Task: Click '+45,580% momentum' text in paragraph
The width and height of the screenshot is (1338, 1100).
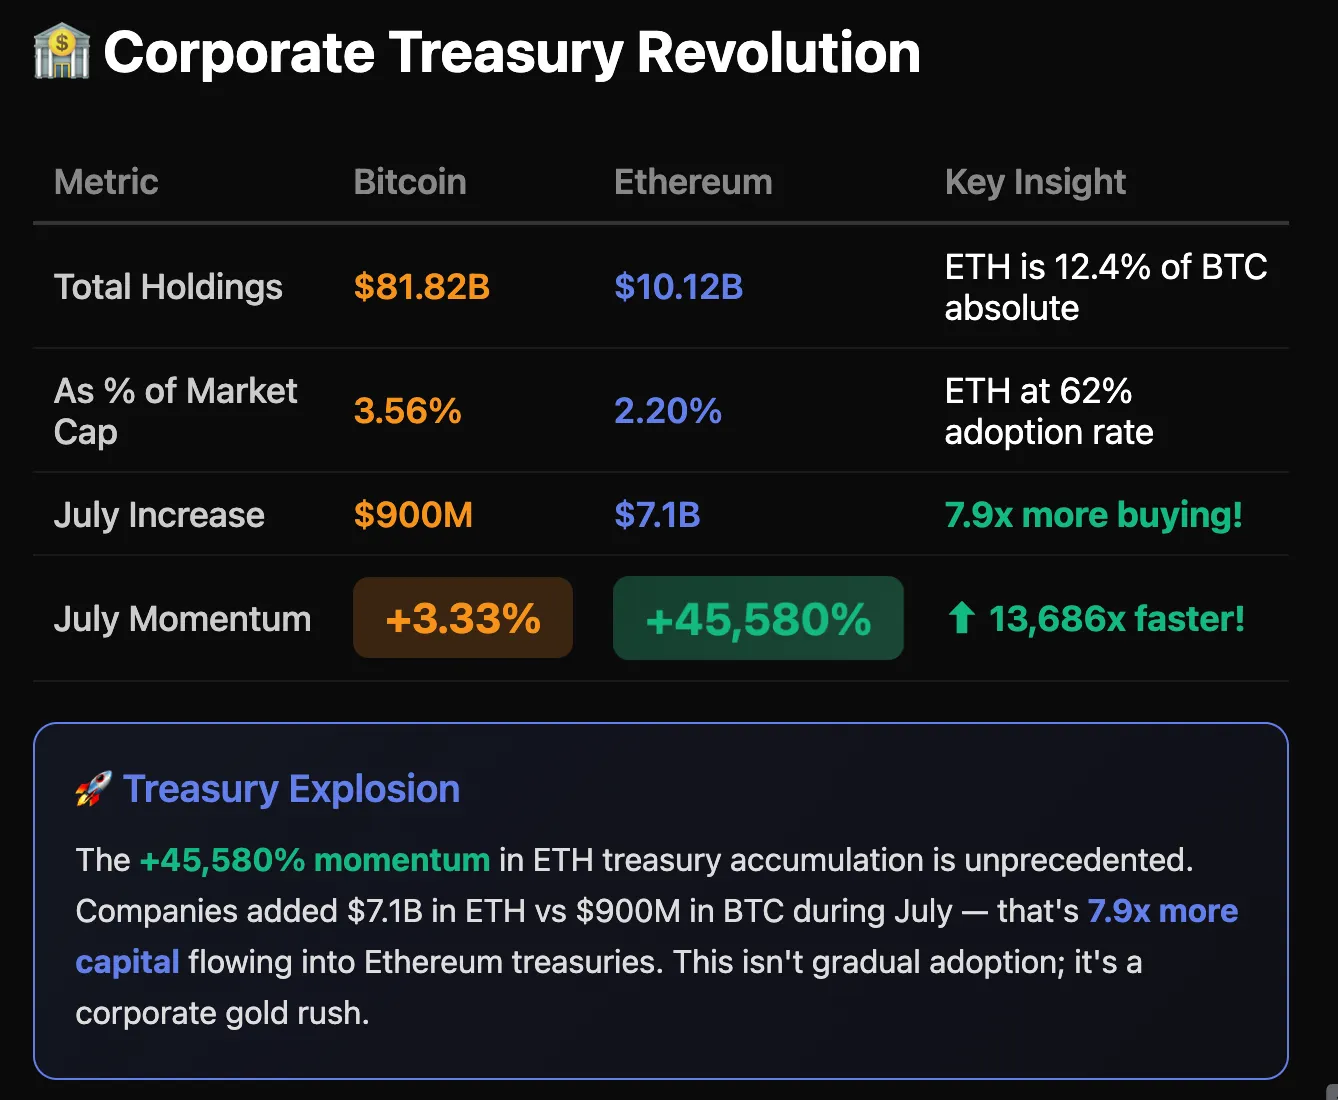Action: pyautogui.click(x=314, y=860)
